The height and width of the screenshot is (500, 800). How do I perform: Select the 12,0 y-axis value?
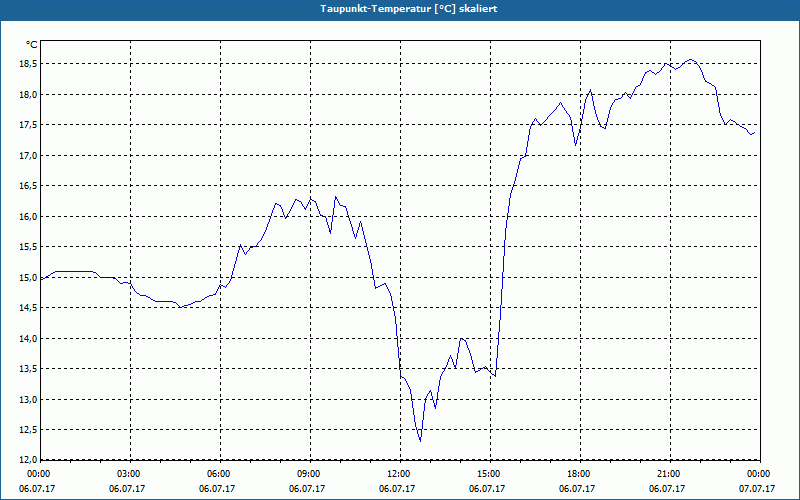(28, 459)
